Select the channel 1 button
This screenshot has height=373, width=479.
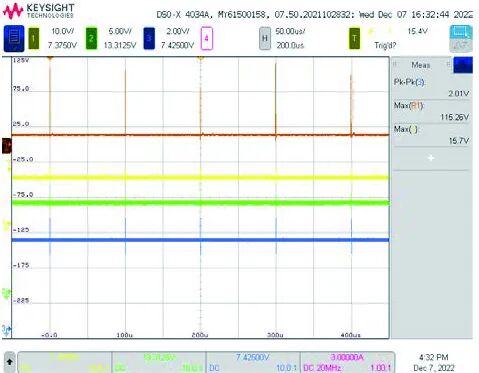pos(34,39)
